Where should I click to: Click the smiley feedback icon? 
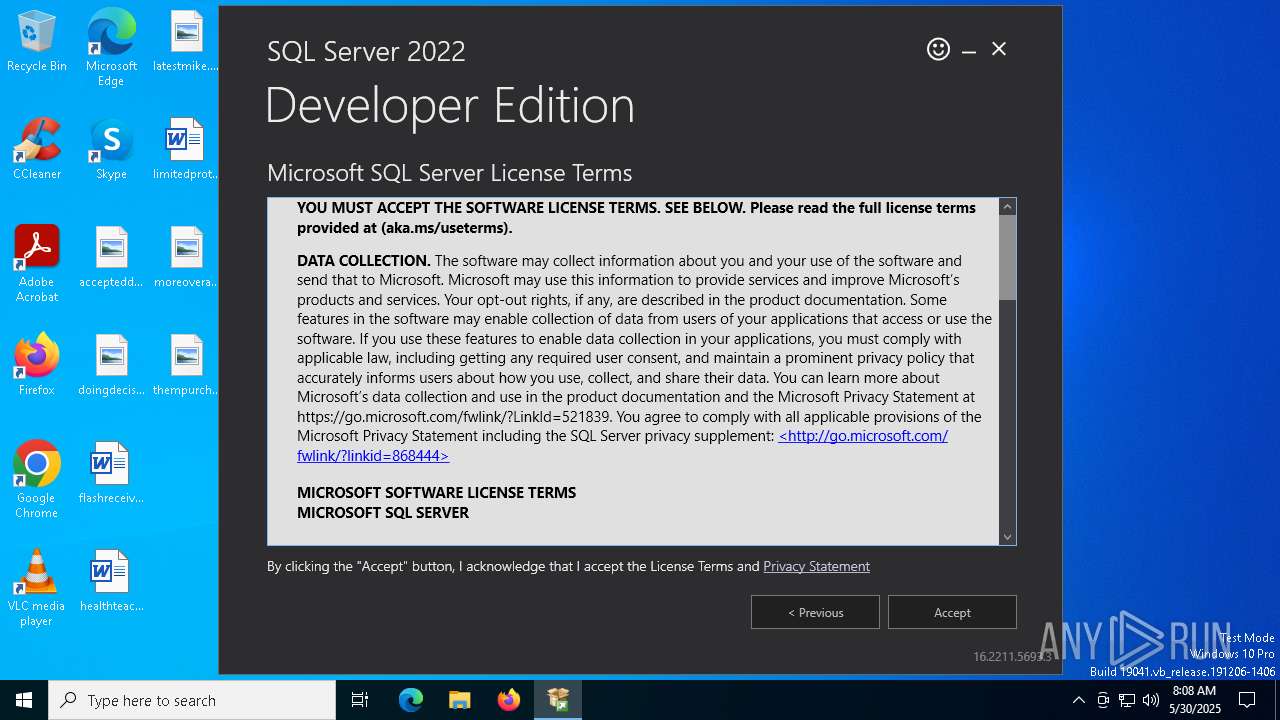pyautogui.click(x=938, y=49)
